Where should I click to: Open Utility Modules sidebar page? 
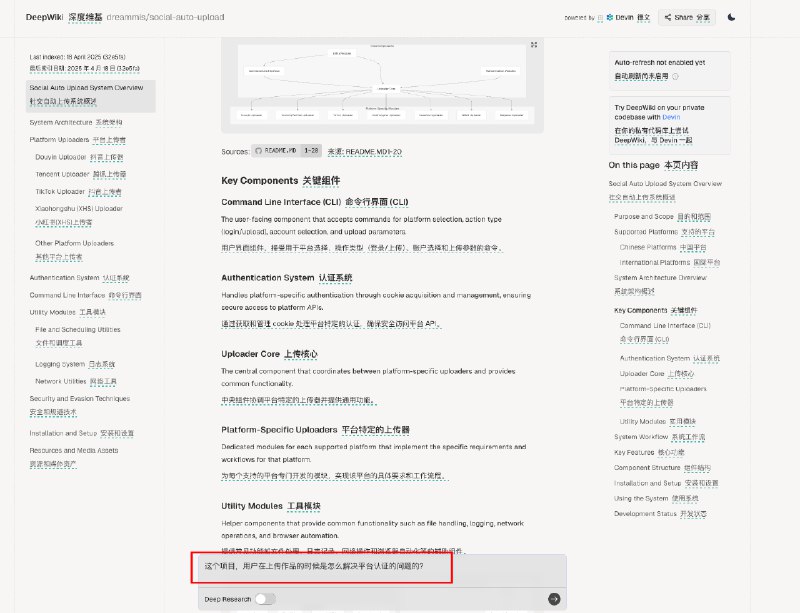click(x=68, y=312)
